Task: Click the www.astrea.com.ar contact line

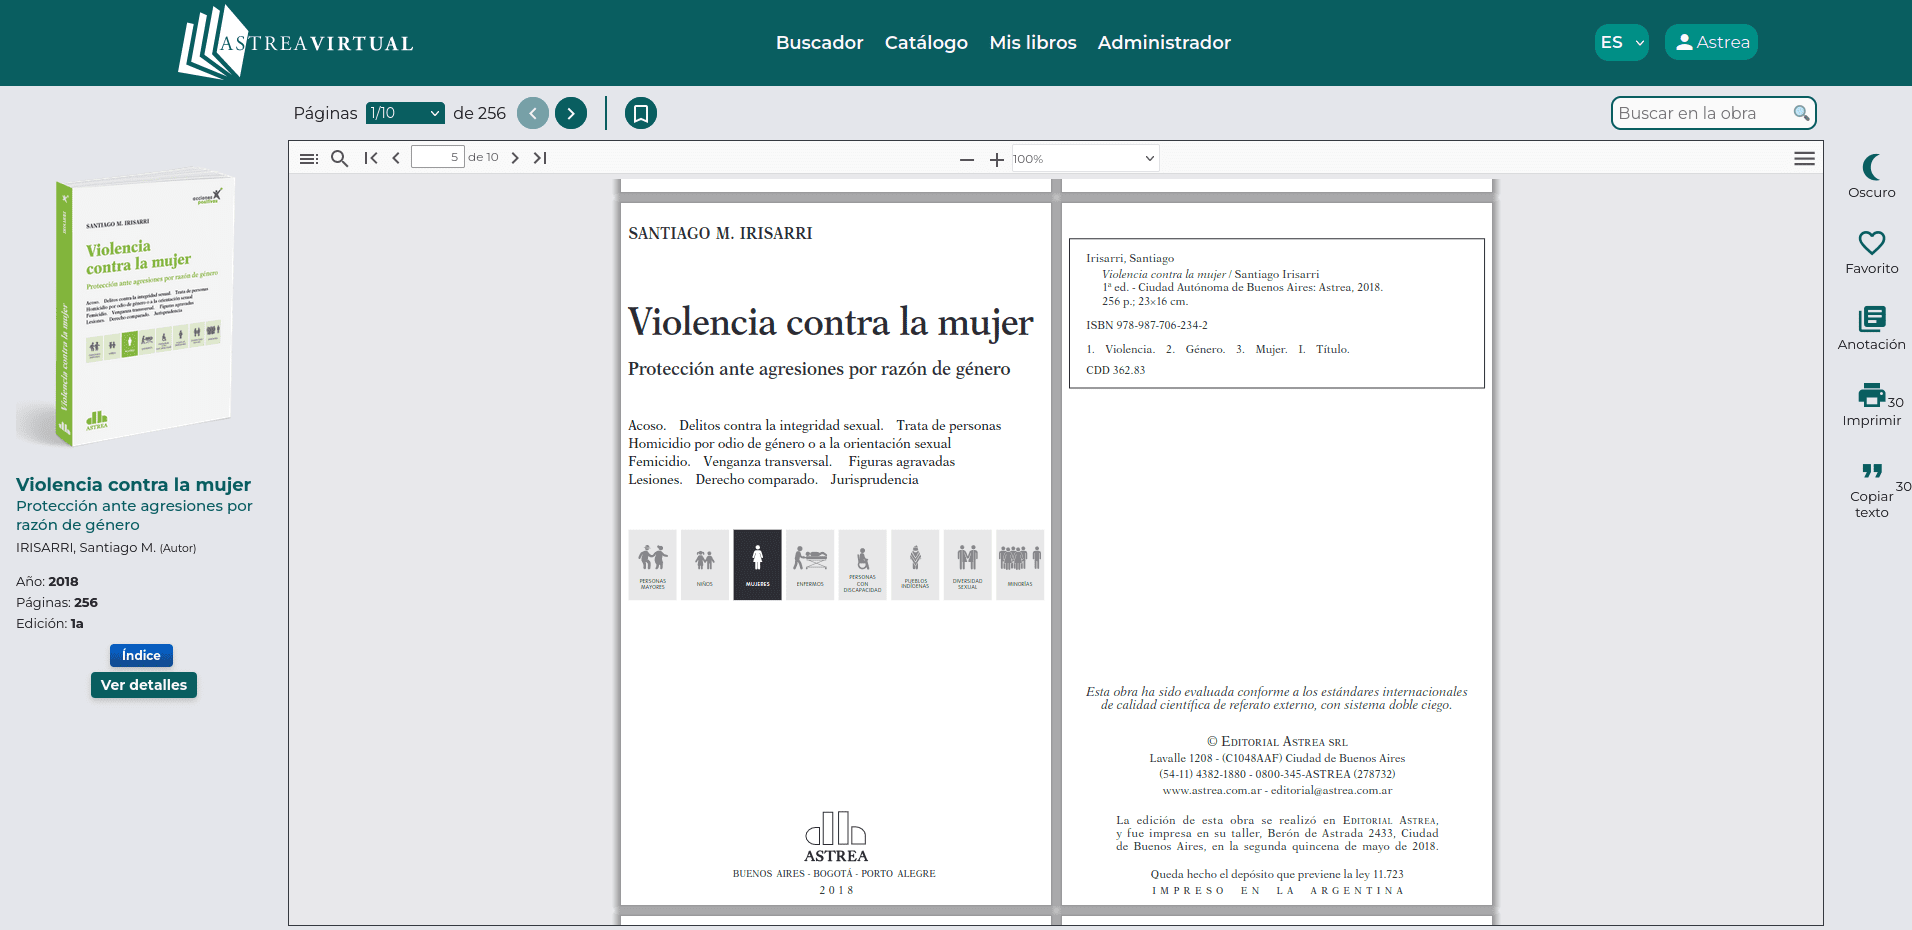Action: (x=1277, y=790)
